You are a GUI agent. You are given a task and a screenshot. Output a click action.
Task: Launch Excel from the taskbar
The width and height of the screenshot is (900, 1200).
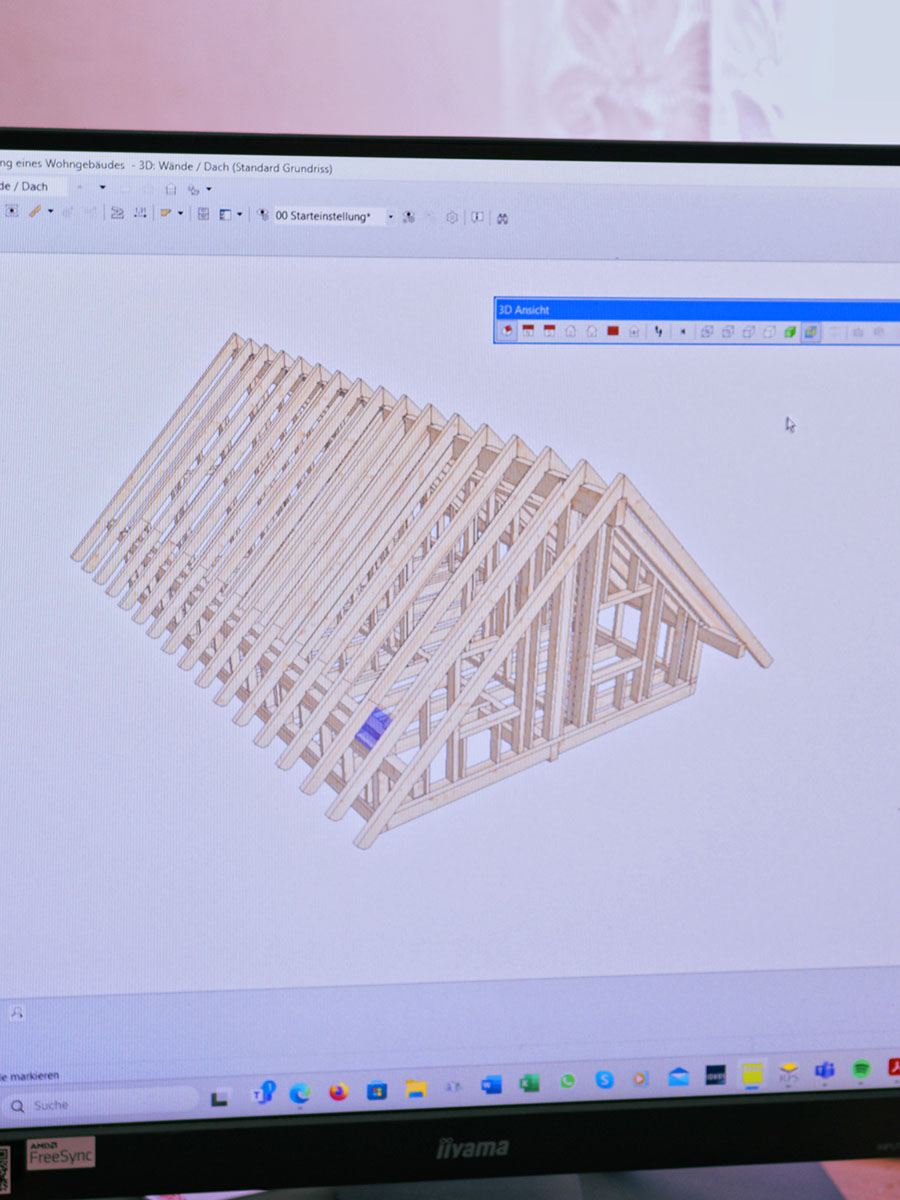pos(529,1083)
